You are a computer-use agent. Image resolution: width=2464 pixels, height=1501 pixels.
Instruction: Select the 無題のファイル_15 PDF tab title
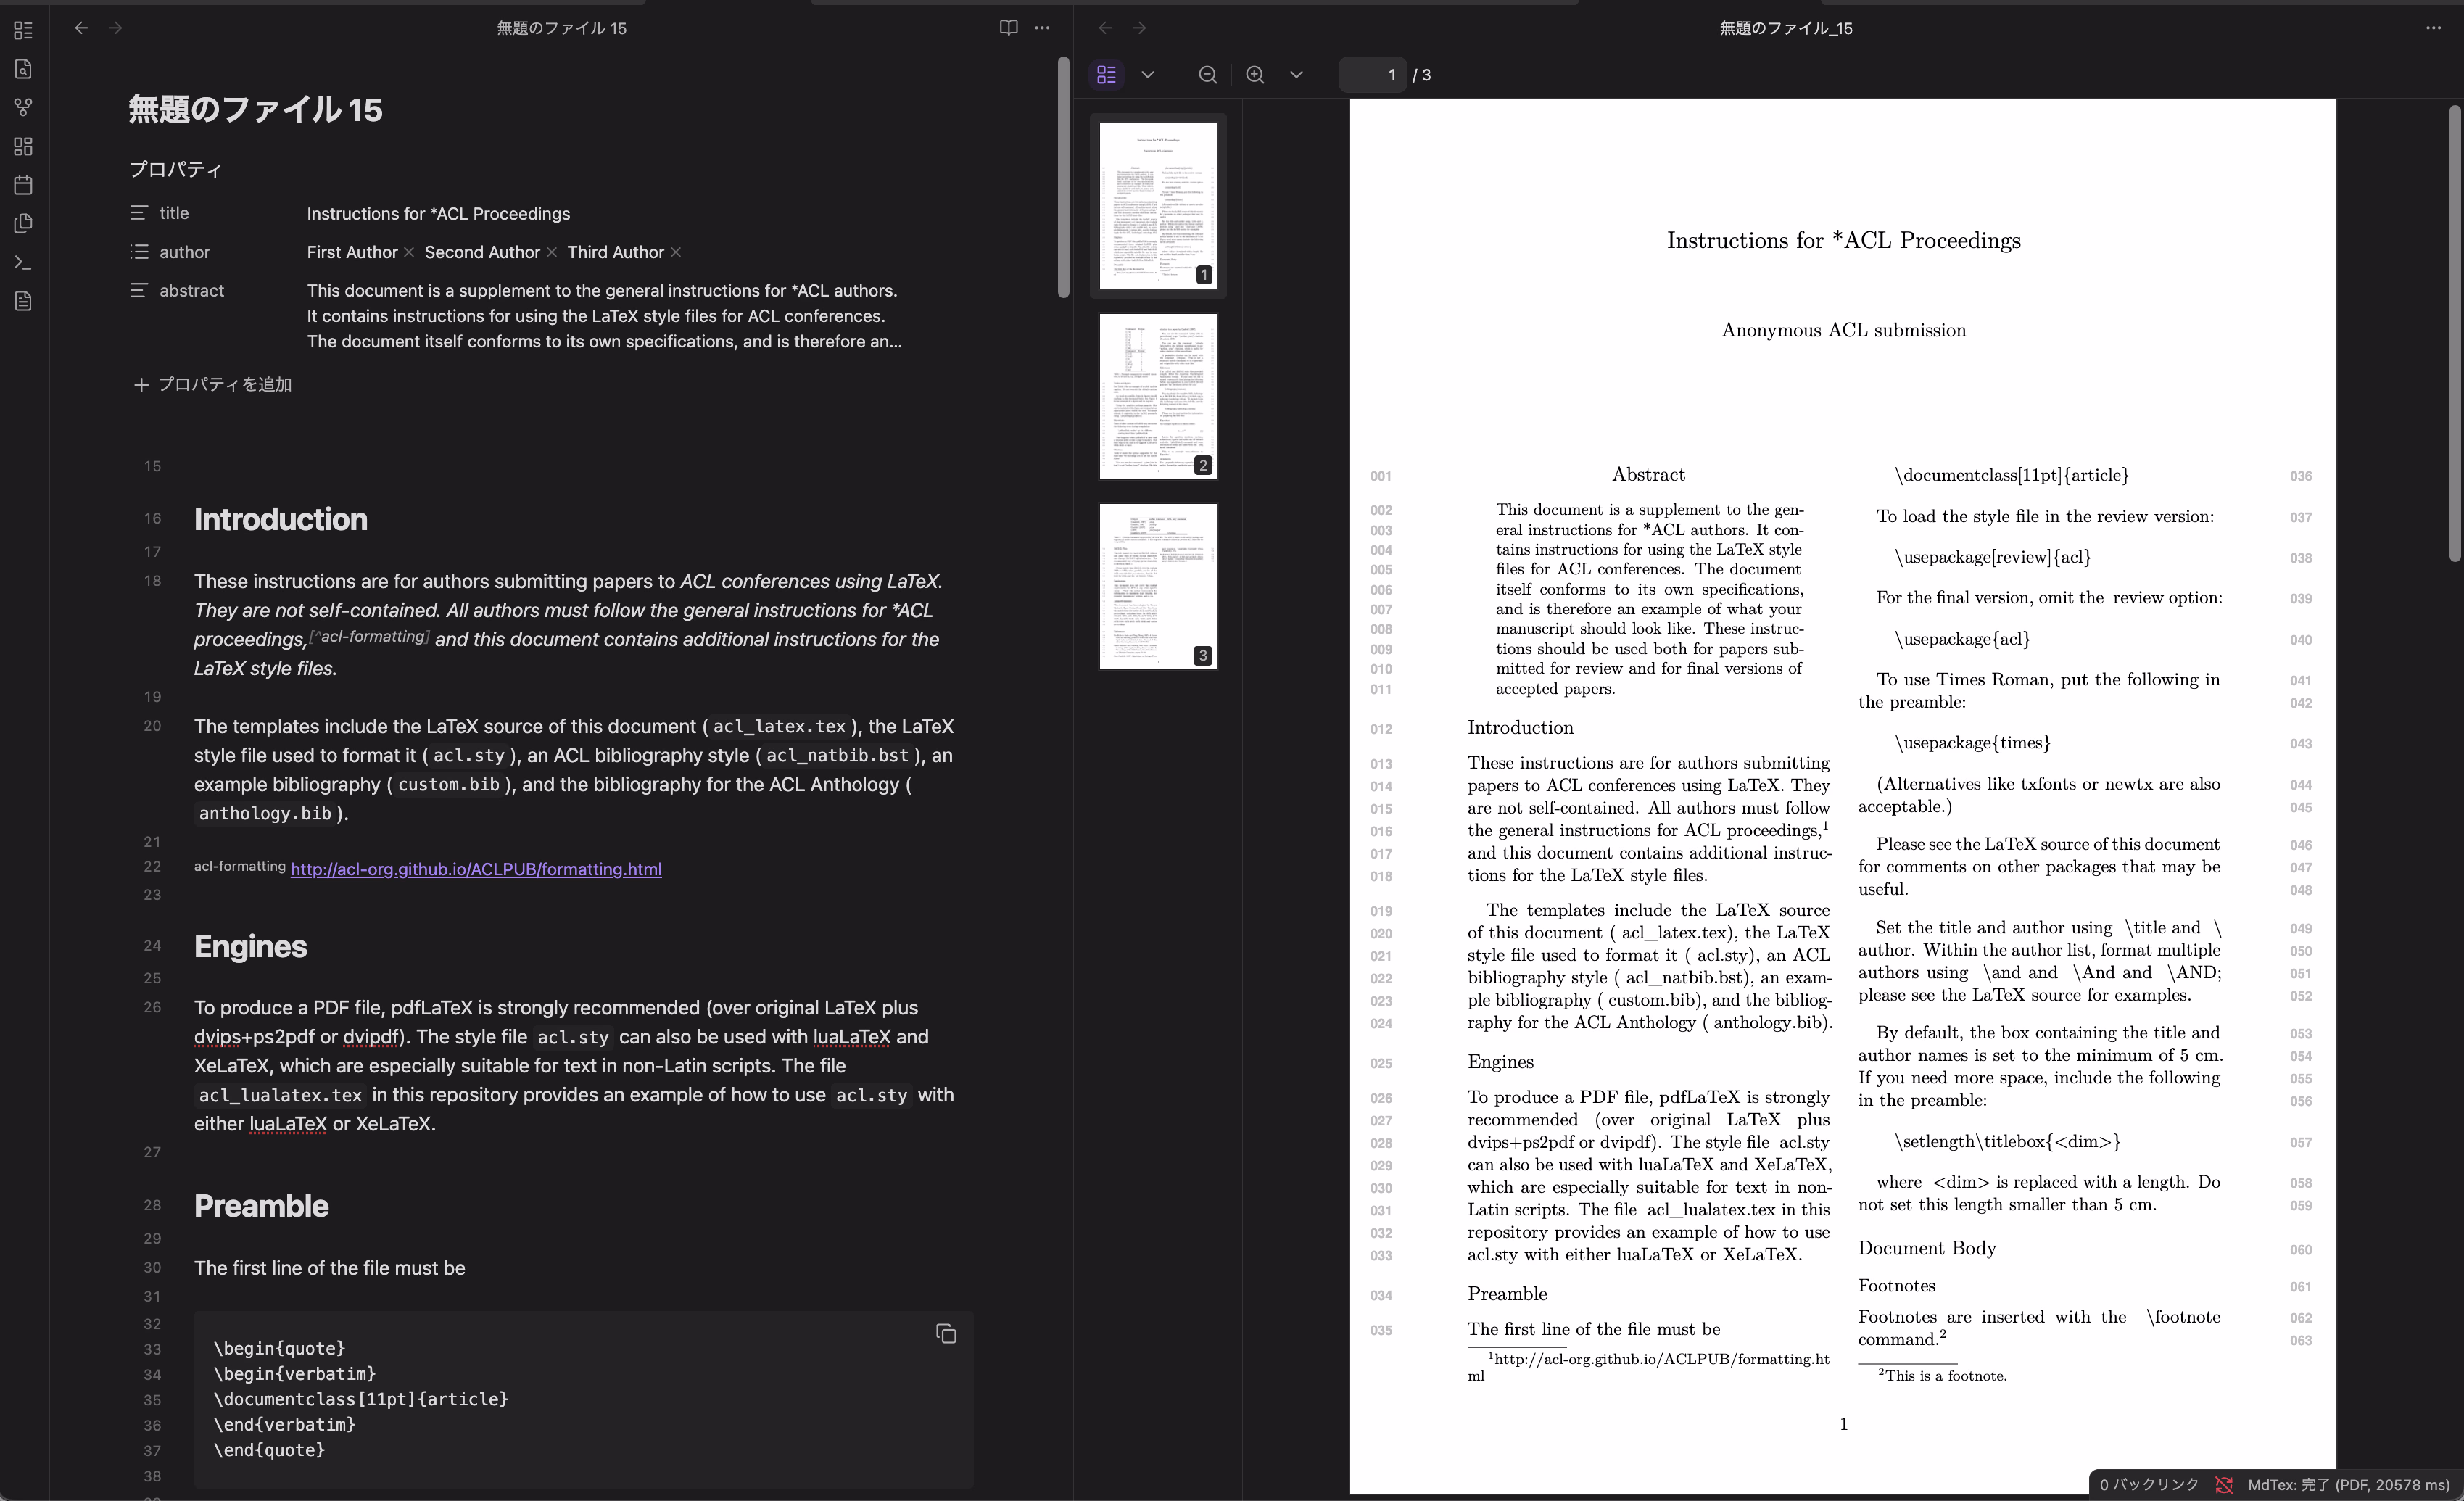pos(1786,28)
